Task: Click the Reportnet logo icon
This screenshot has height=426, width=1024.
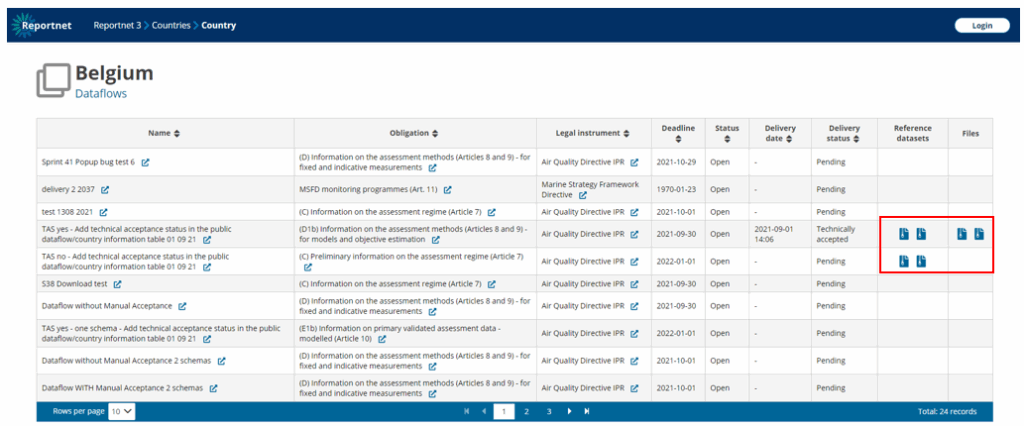Action: (x=22, y=25)
